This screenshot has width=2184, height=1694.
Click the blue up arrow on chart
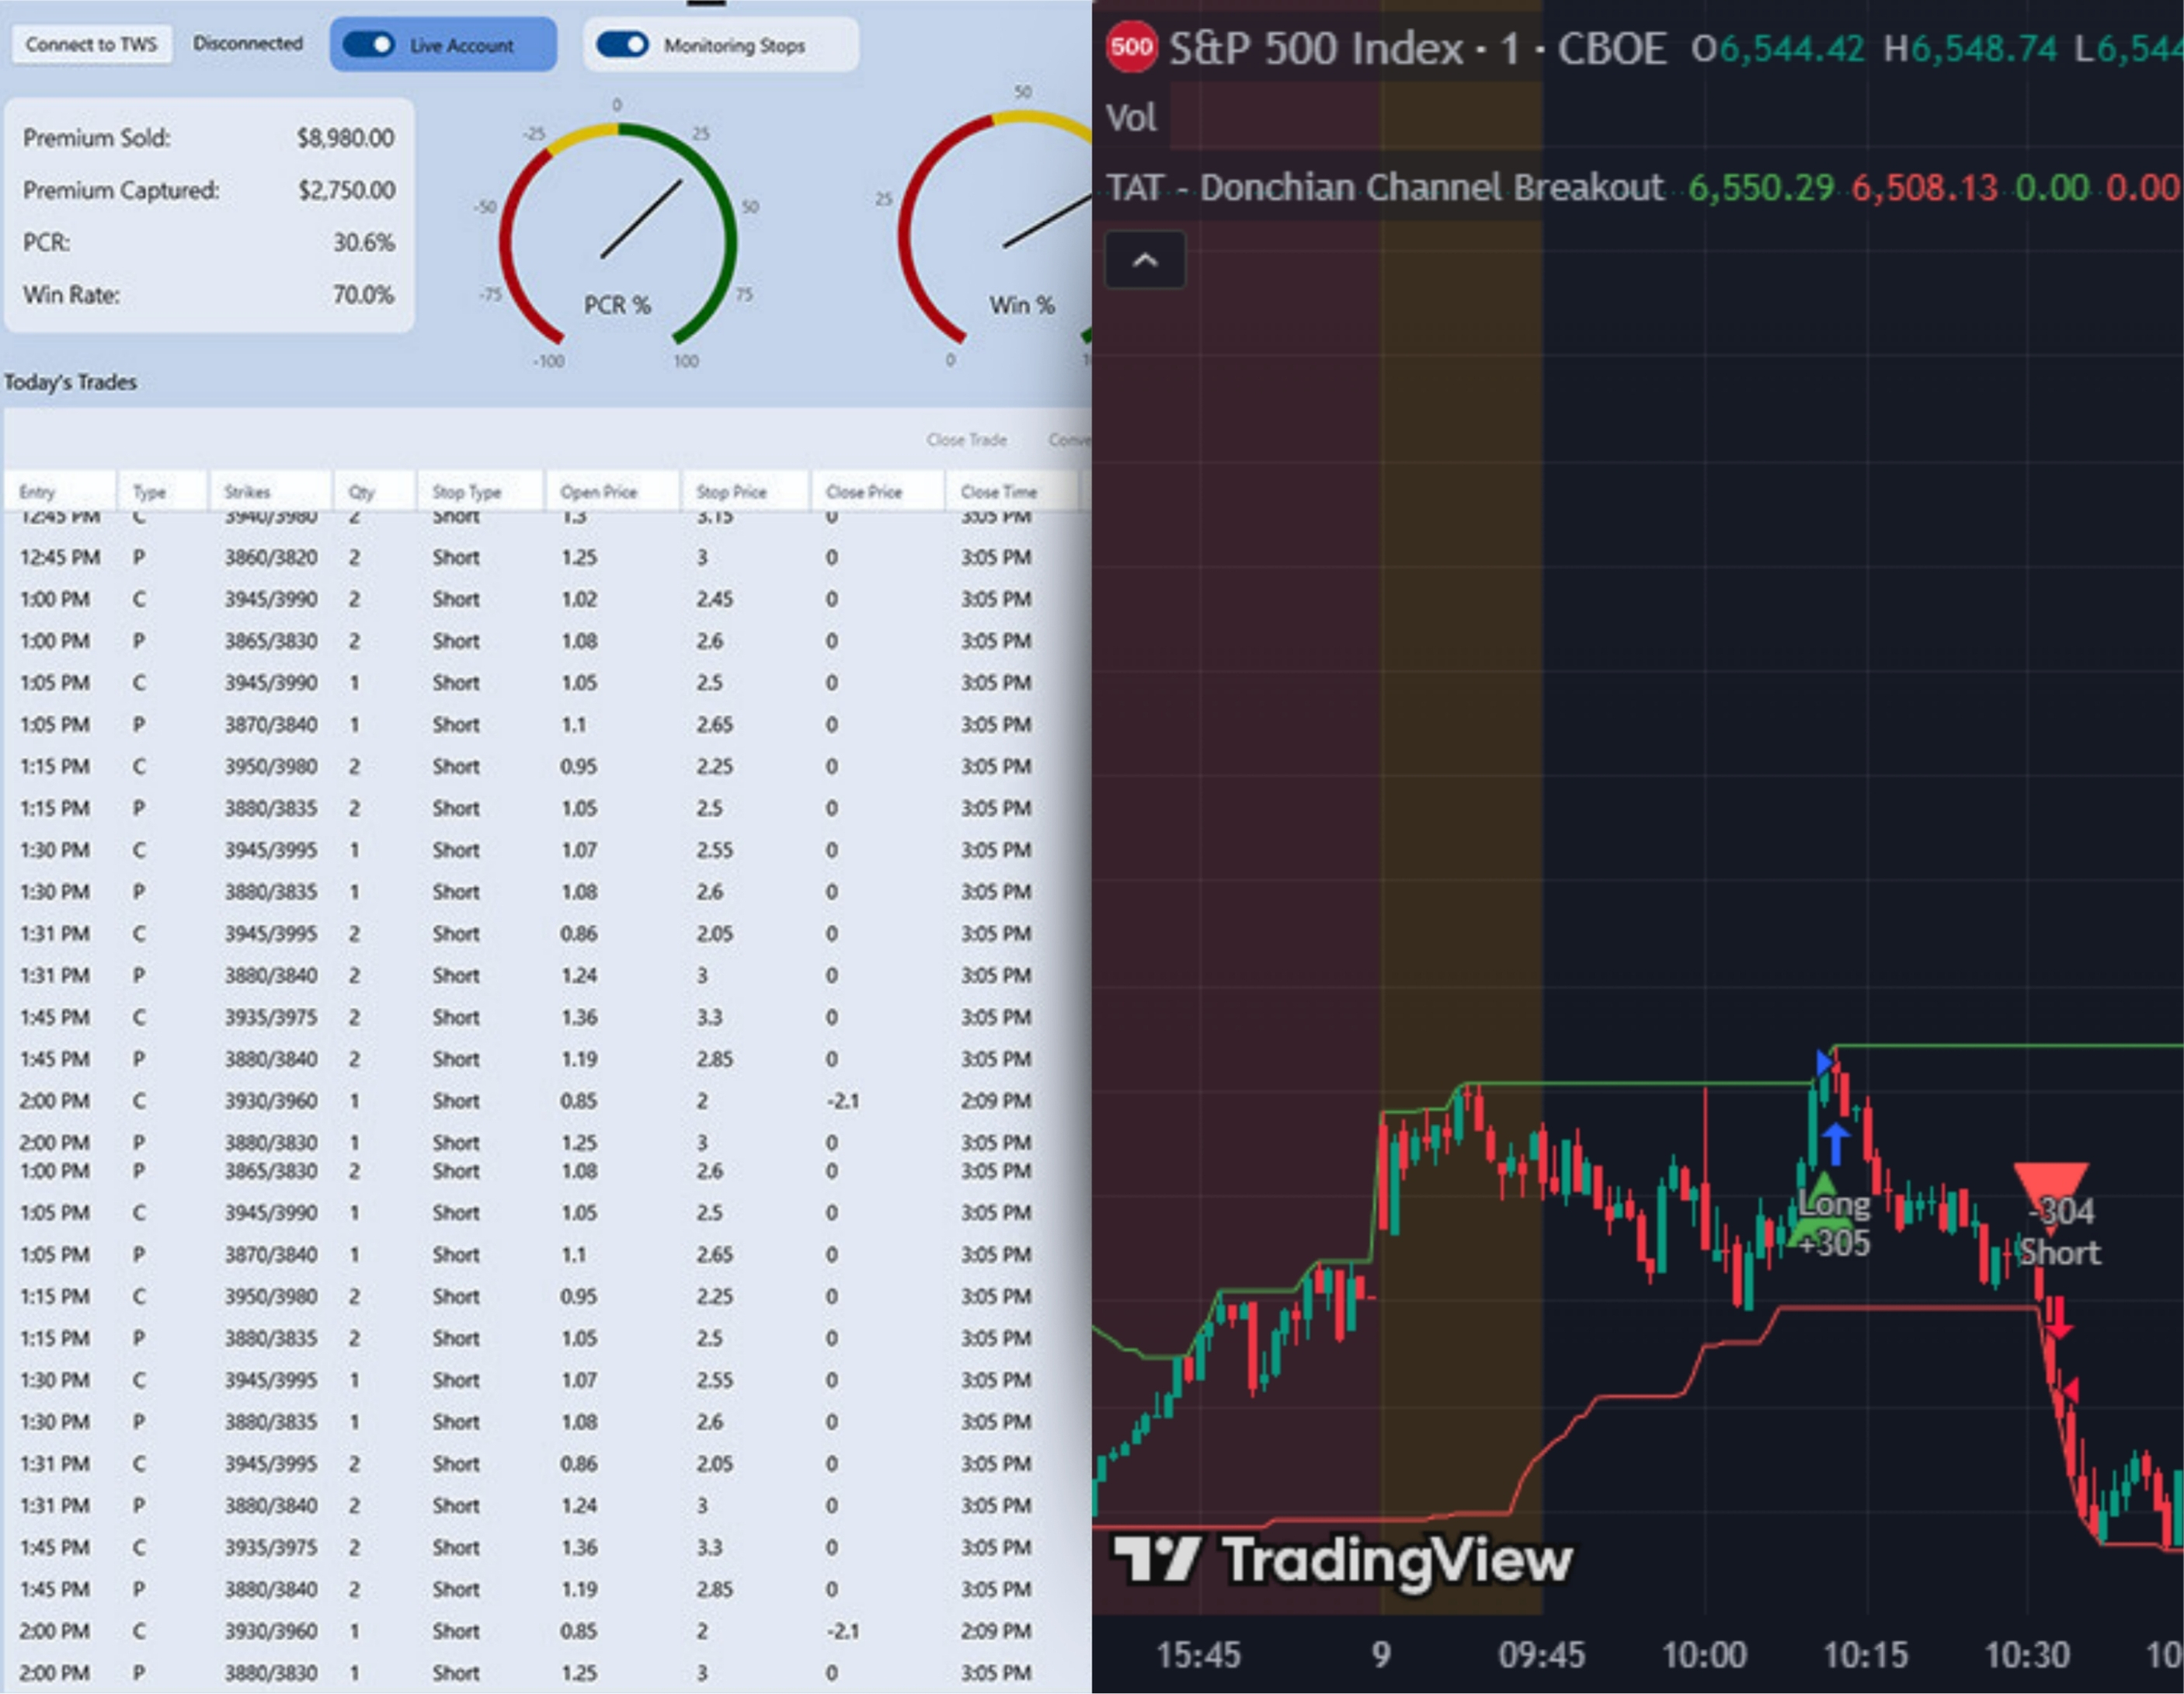(1835, 1143)
